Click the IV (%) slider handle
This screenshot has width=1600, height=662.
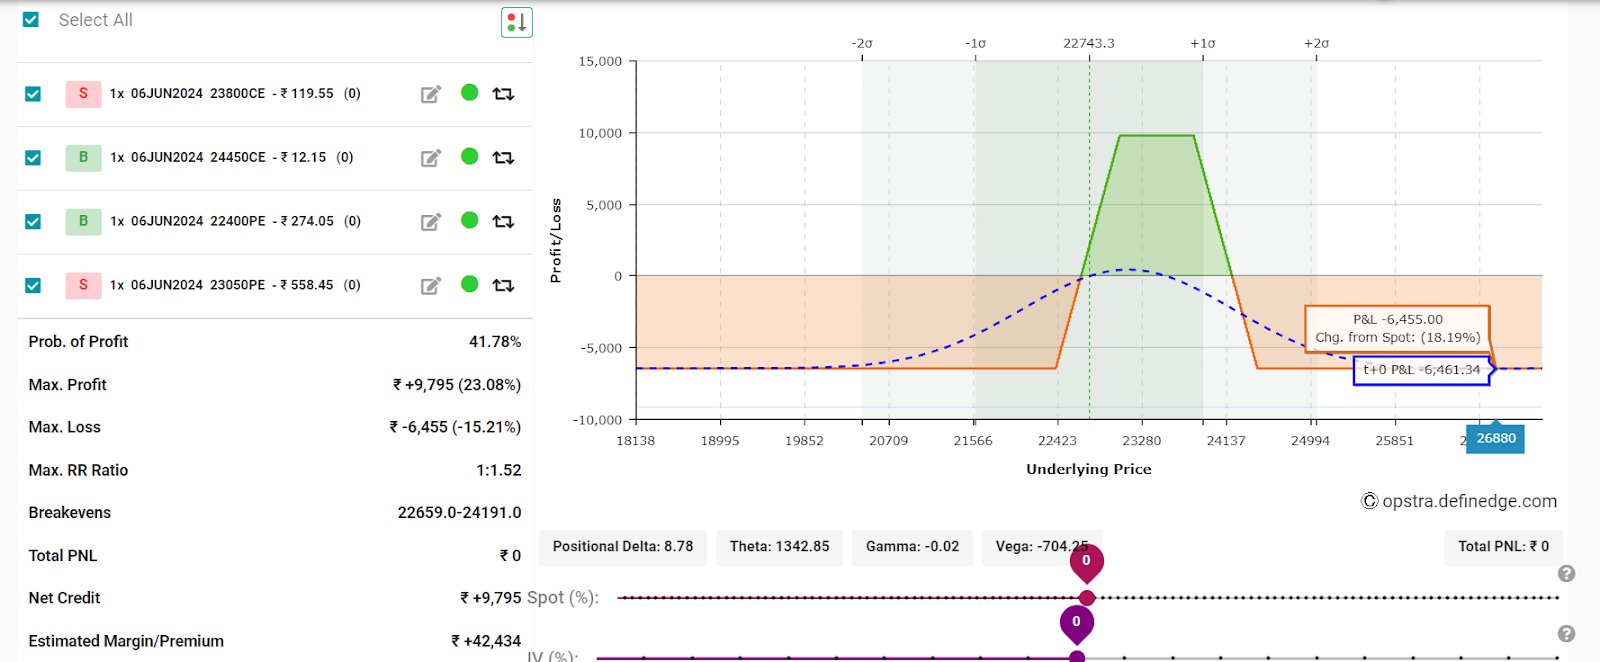(x=1077, y=657)
